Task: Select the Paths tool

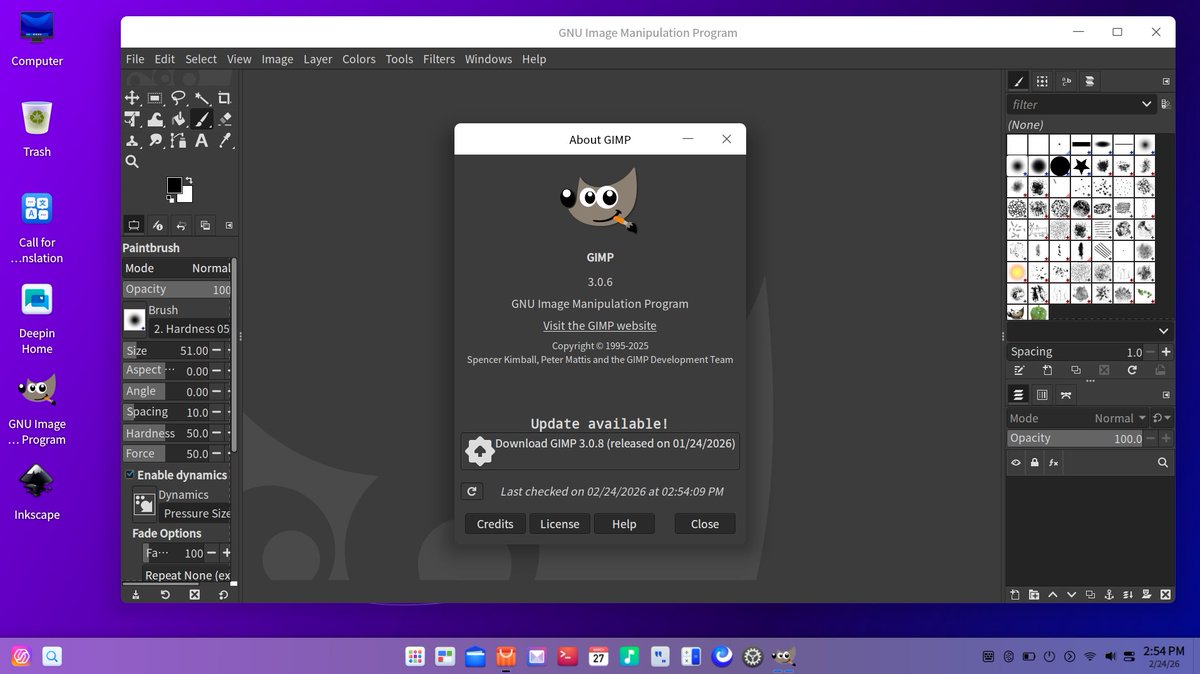Action: click(178, 140)
